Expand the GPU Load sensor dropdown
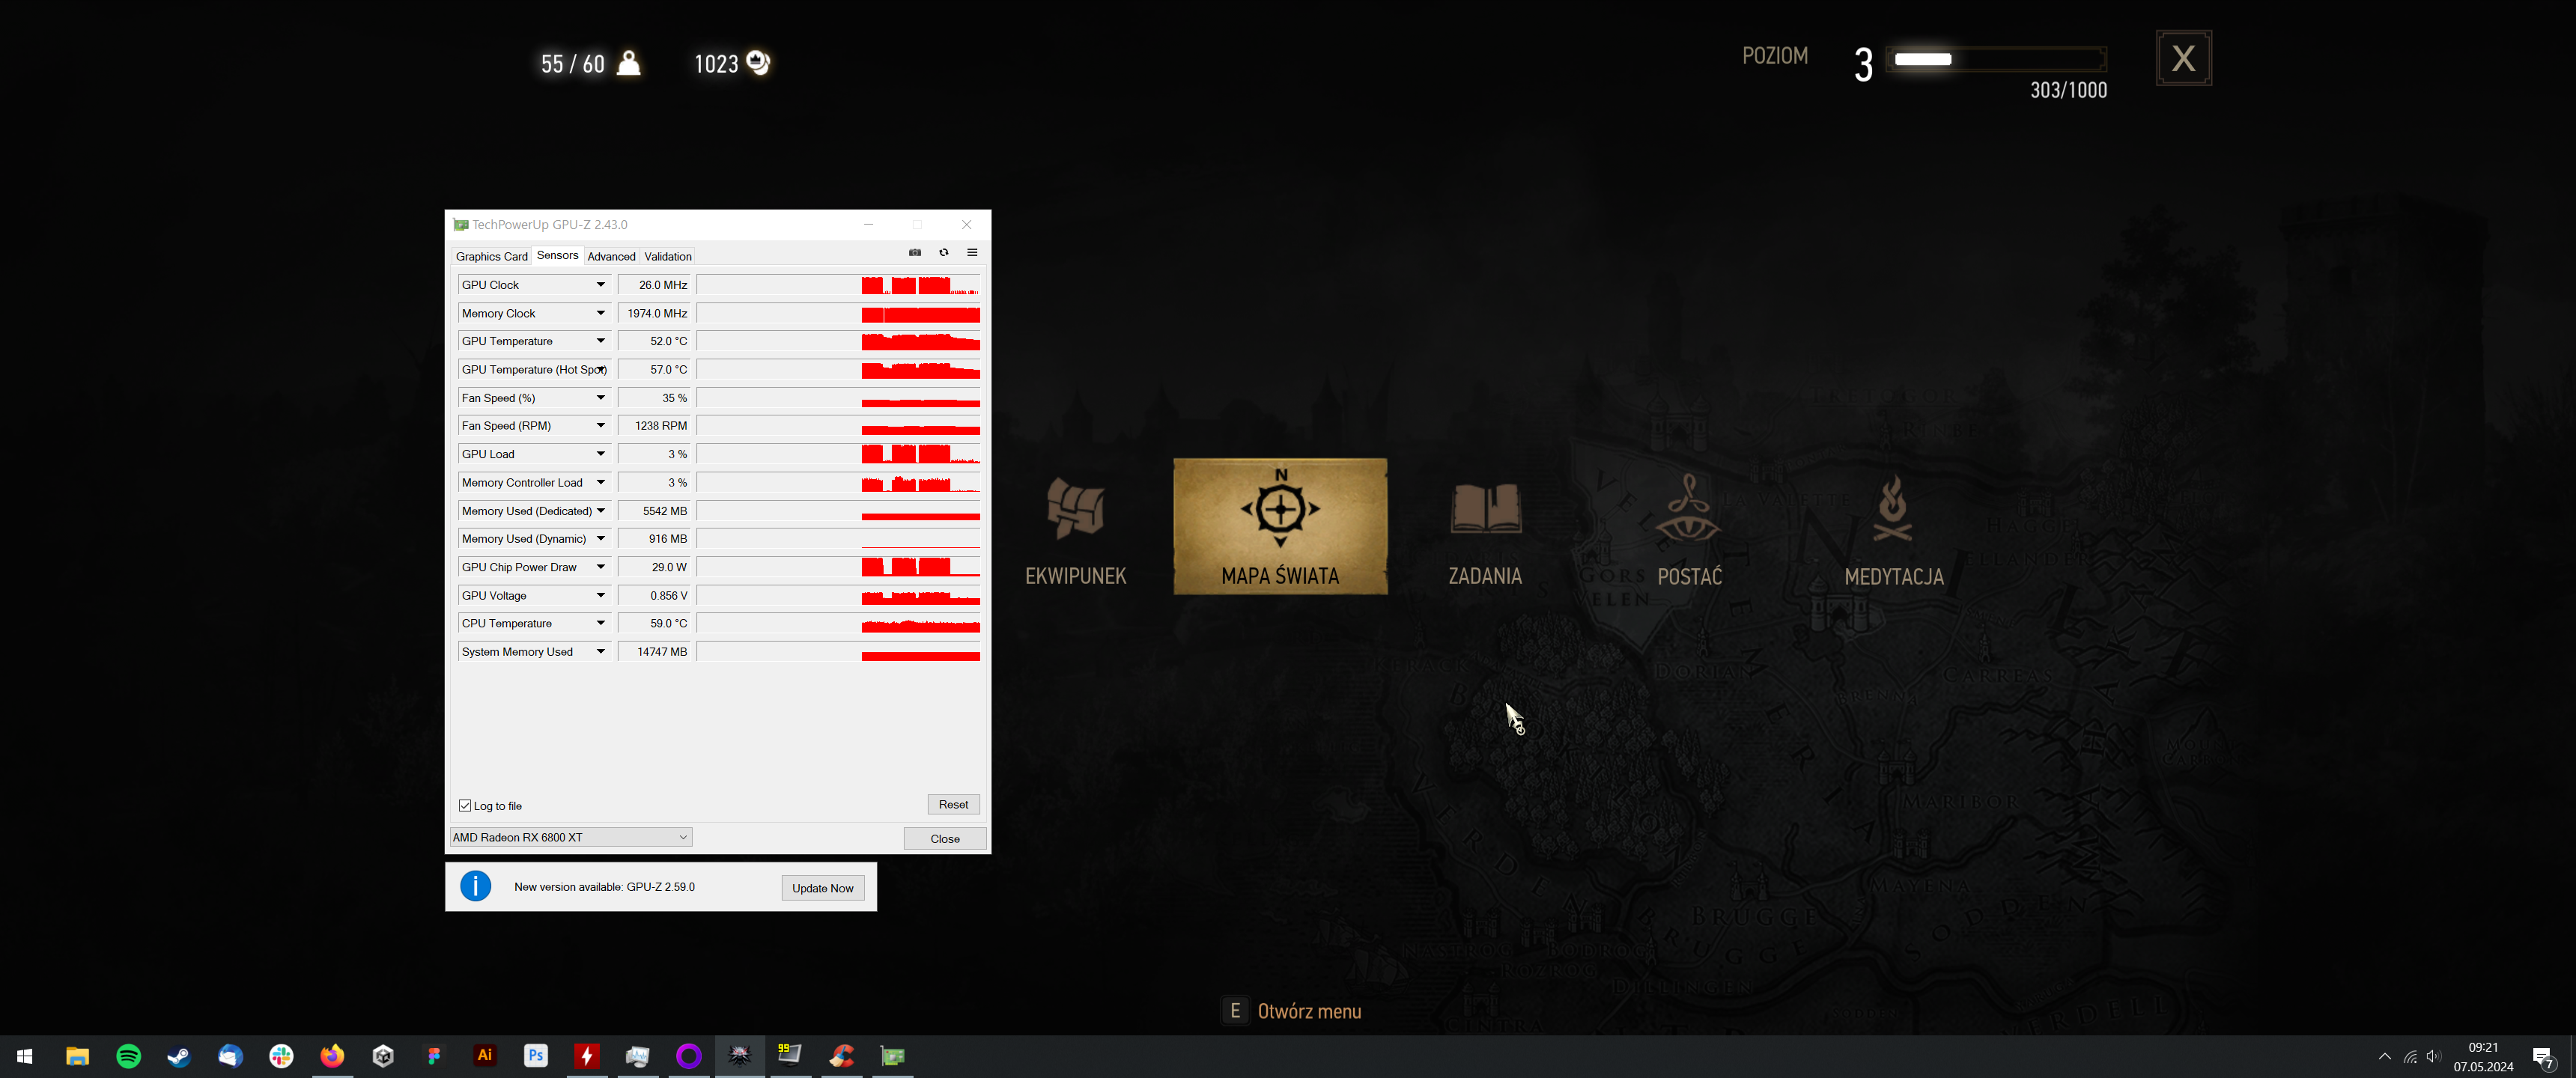Viewport: 2576px width, 1078px height. tap(601, 454)
